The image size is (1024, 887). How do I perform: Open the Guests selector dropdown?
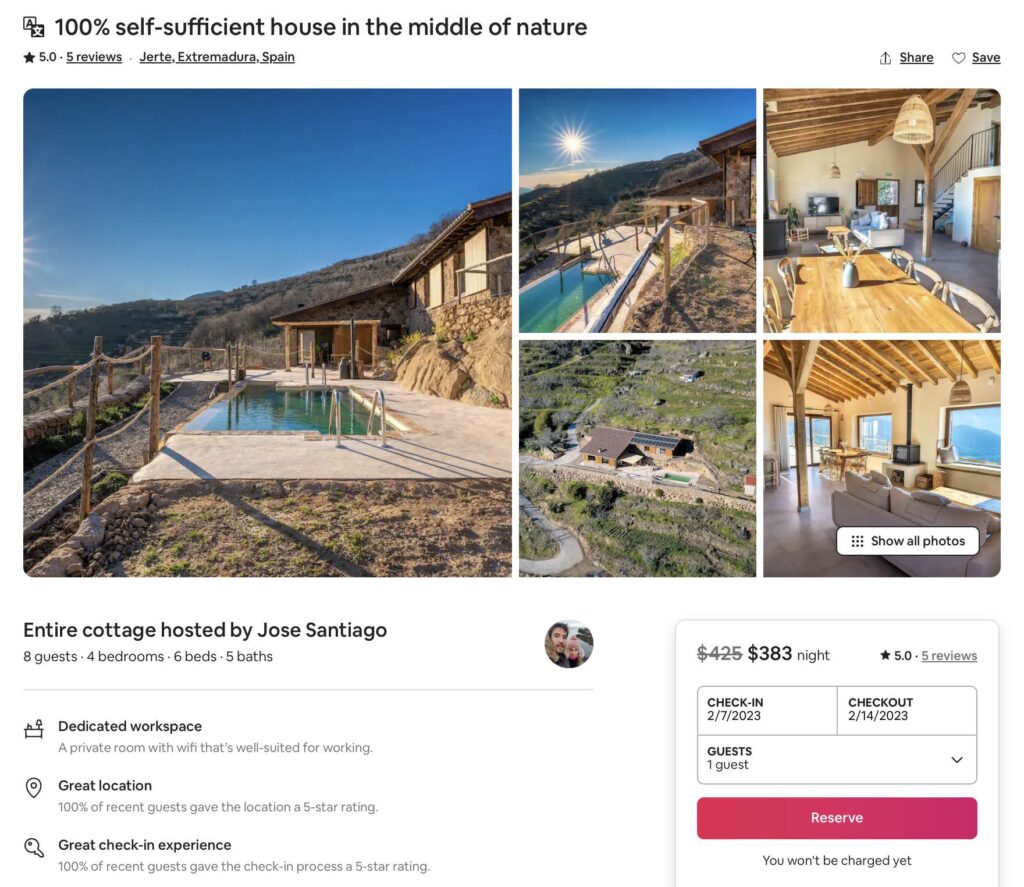(x=837, y=758)
